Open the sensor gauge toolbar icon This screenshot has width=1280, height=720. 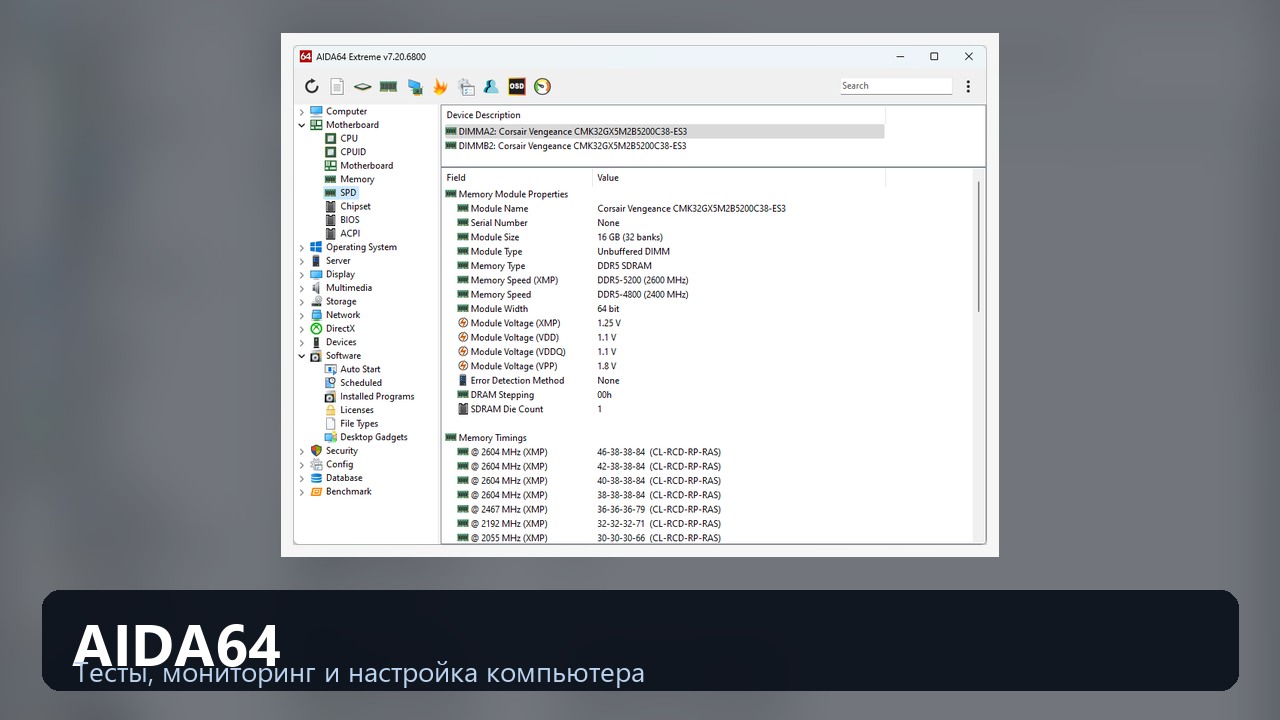(x=542, y=87)
